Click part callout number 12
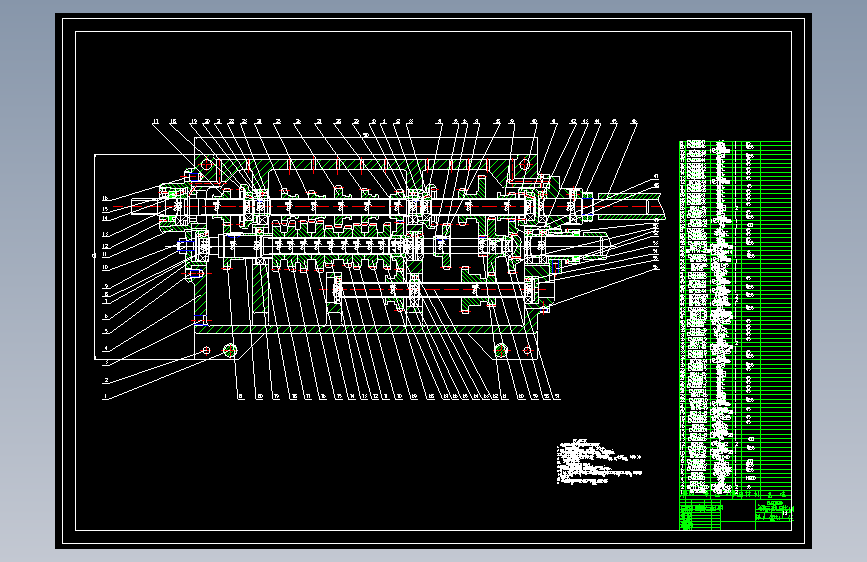This screenshot has width=867, height=562. [105, 246]
